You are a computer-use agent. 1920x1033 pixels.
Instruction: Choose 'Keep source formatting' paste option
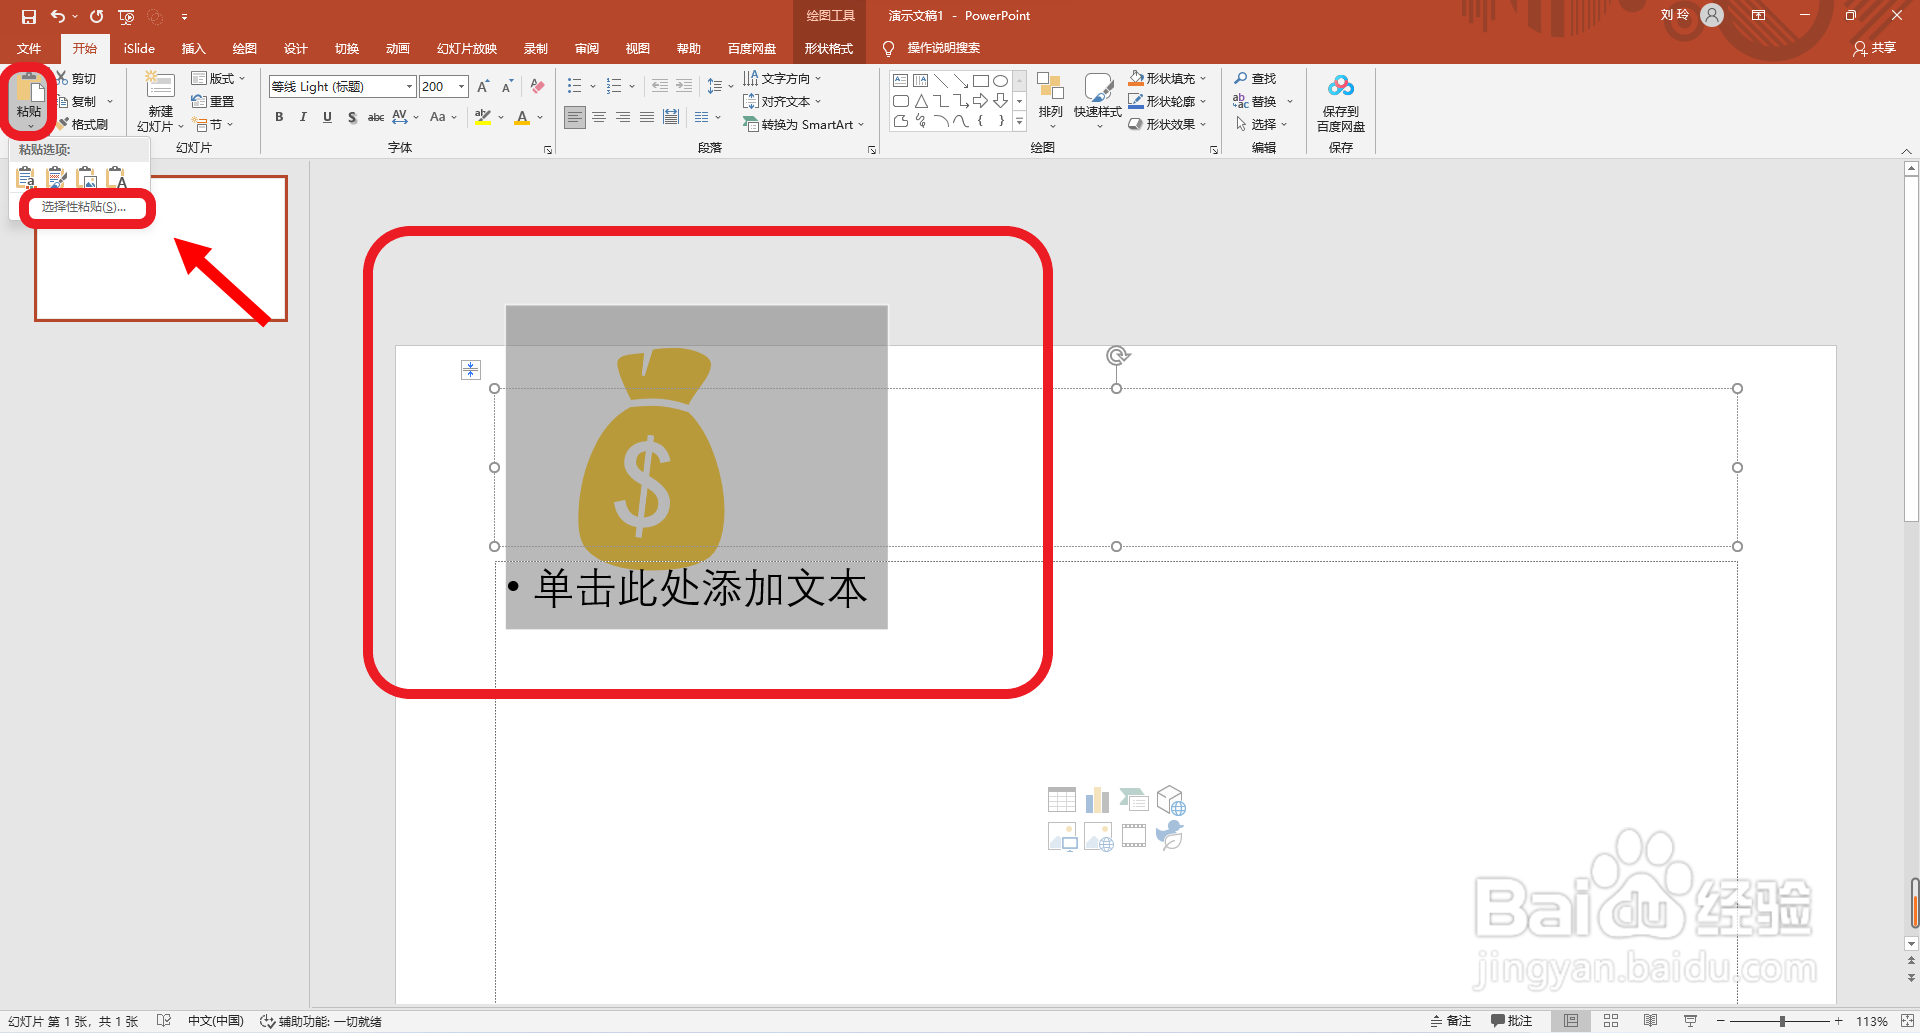(57, 178)
